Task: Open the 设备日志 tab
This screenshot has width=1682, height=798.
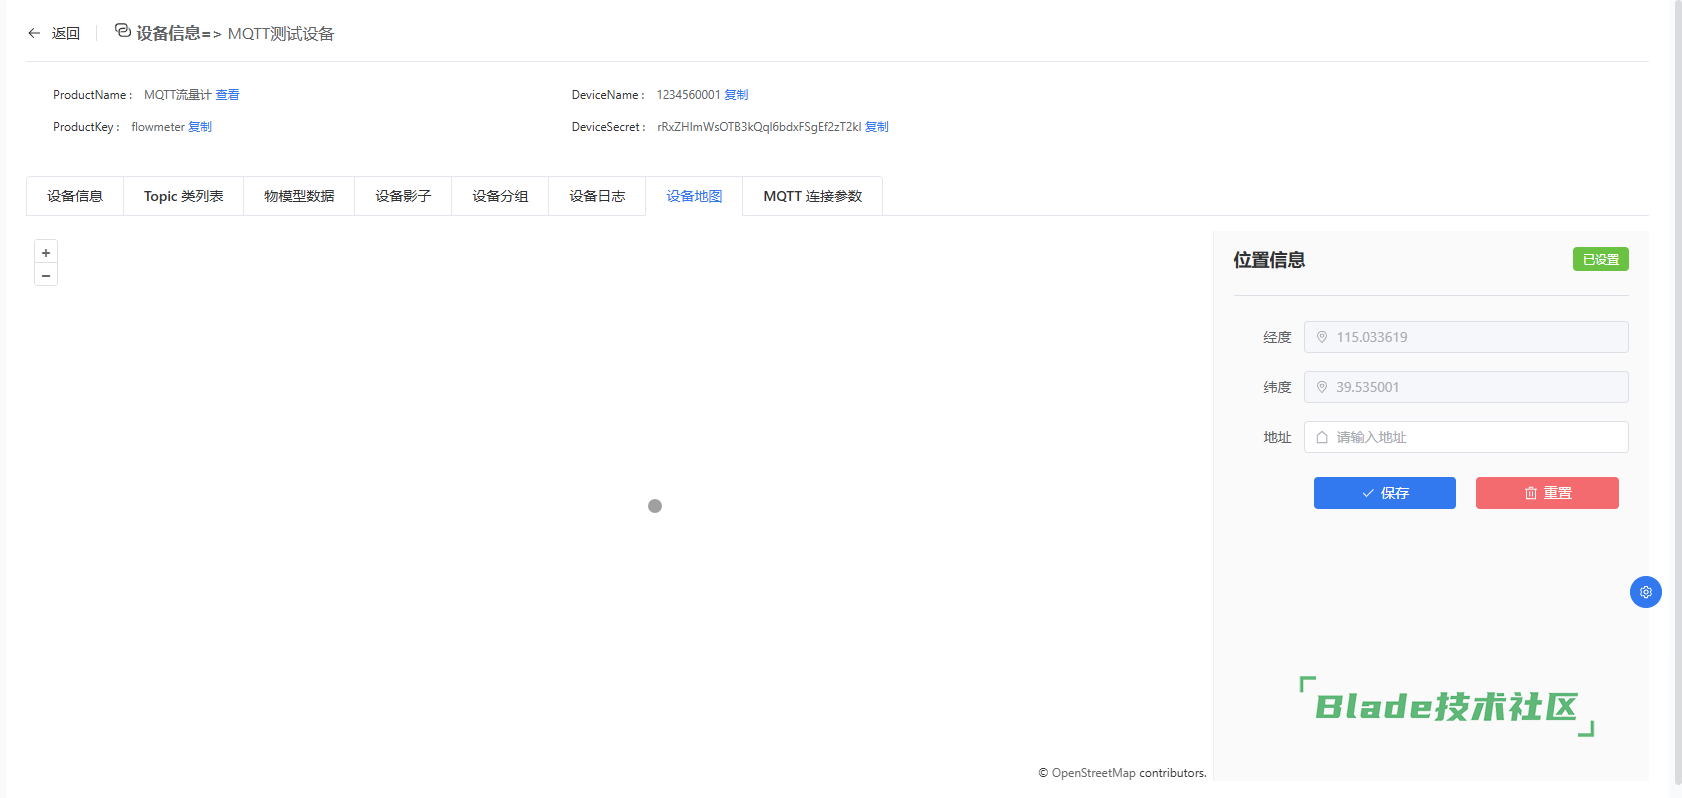Action: pos(597,196)
